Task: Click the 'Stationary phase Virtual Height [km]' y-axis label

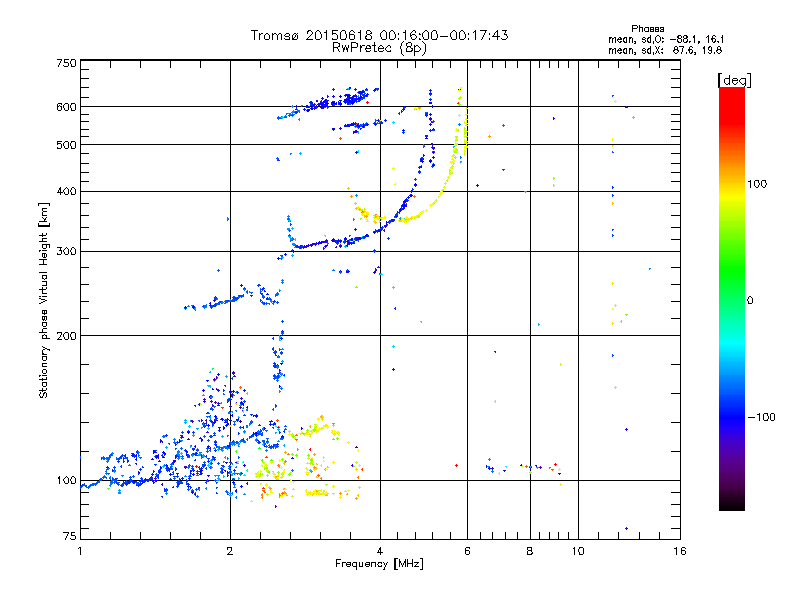Action: (44, 301)
